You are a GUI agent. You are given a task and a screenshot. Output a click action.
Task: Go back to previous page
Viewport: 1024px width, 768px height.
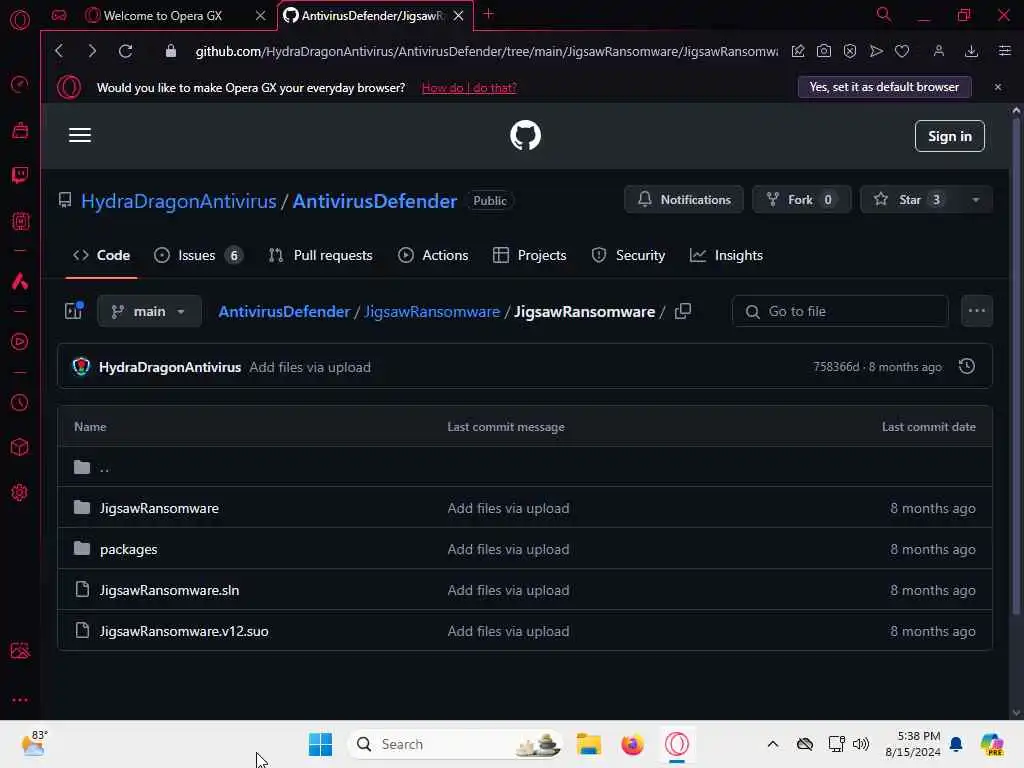pyautogui.click(x=59, y=51)
